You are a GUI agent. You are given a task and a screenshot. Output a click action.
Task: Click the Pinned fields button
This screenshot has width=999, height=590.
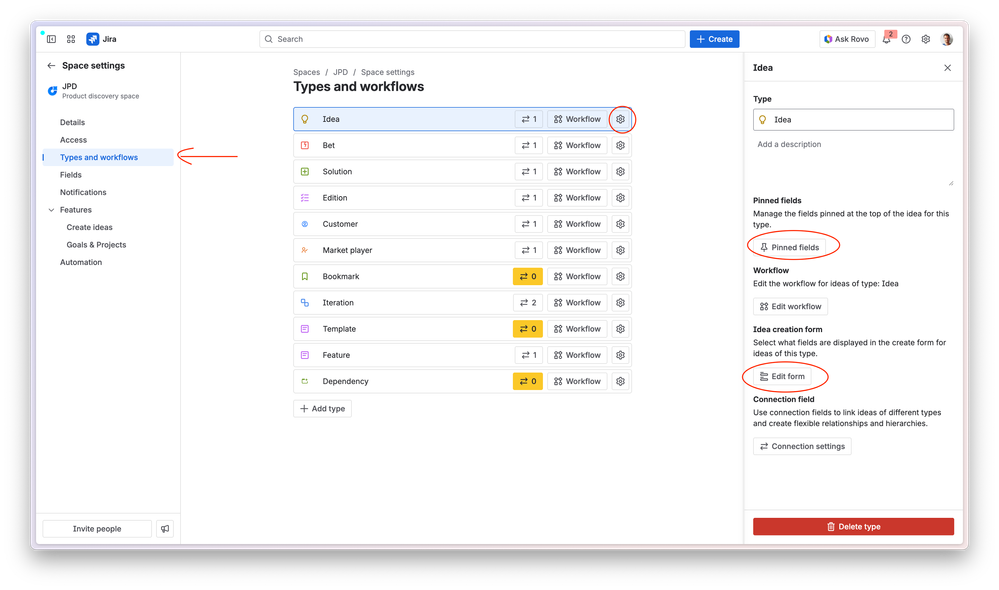point(789,247)
